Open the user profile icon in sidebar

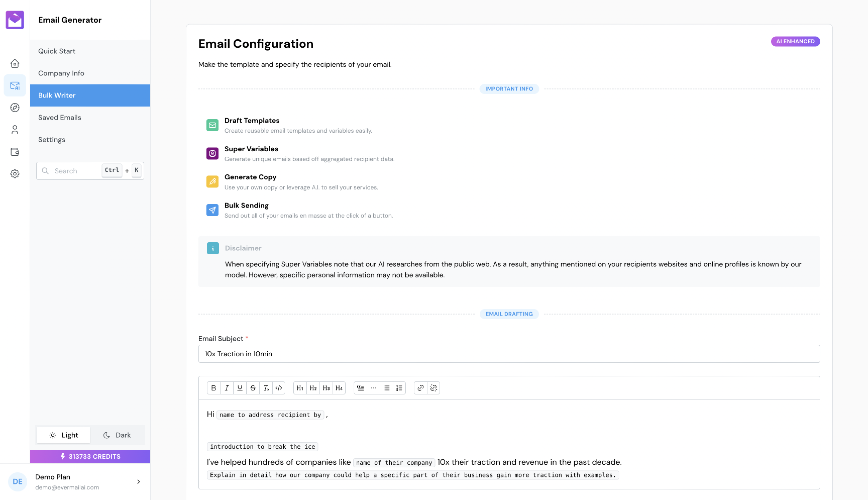[x=15, y=130]
